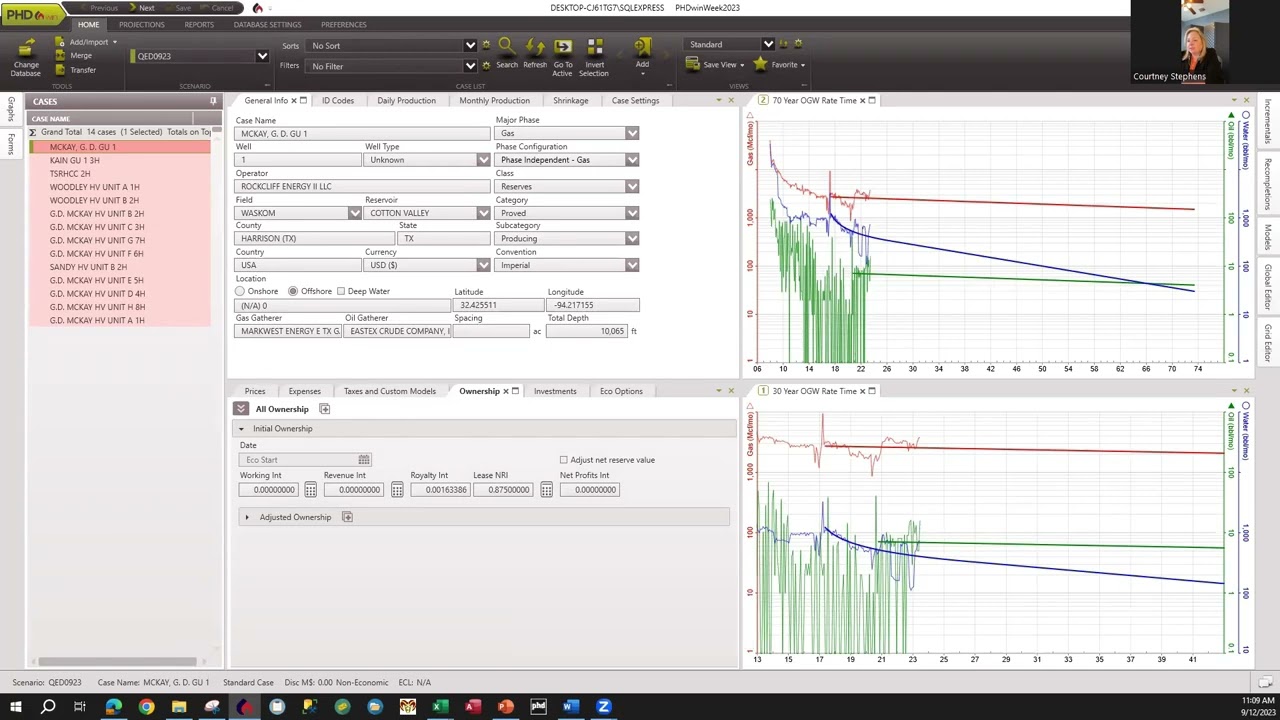This screenshot has width=1280, height=720.
Task: Pop out the General Info tab window
Action: [303, 100]
